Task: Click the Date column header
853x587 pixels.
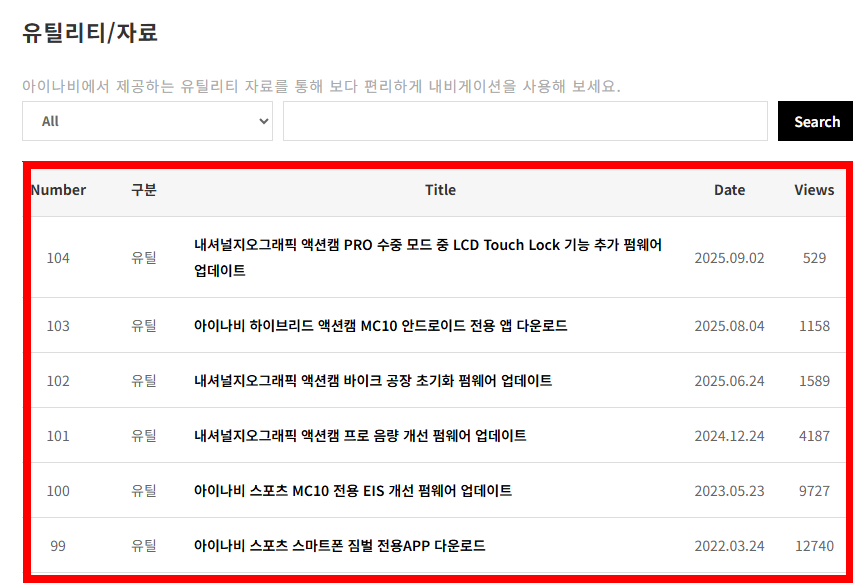Action: tap(729, 189)
